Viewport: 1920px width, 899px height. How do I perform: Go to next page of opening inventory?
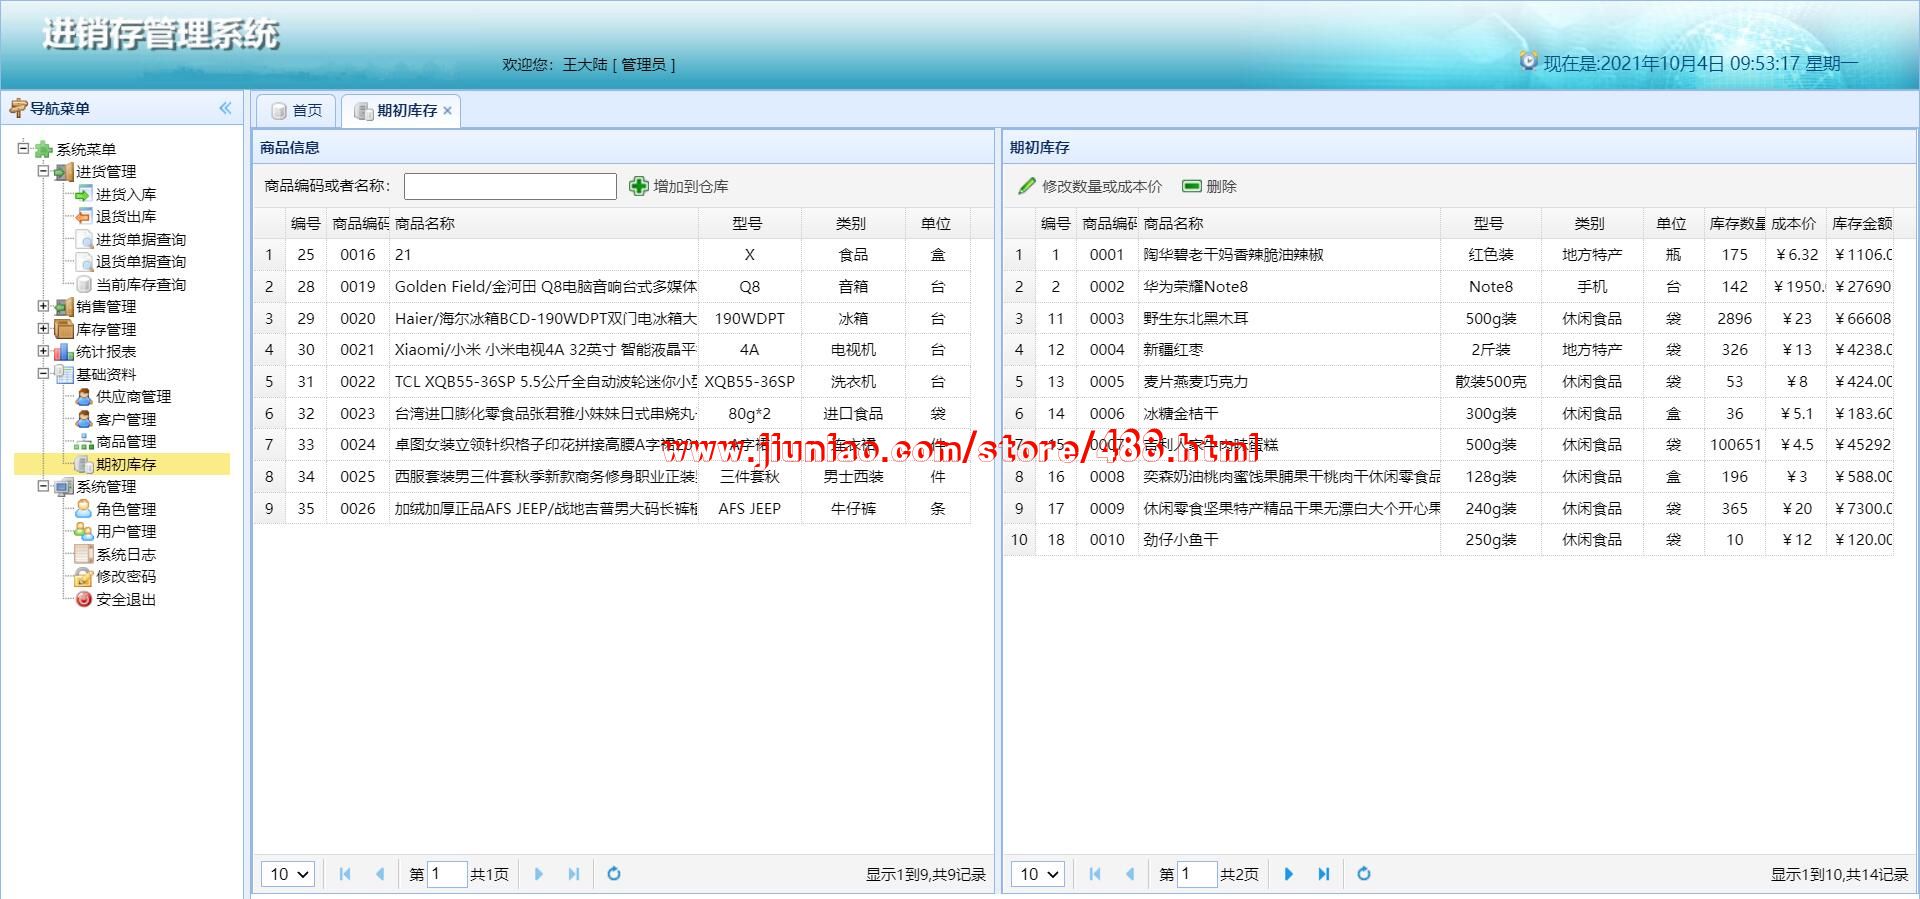click(1288, 874)
